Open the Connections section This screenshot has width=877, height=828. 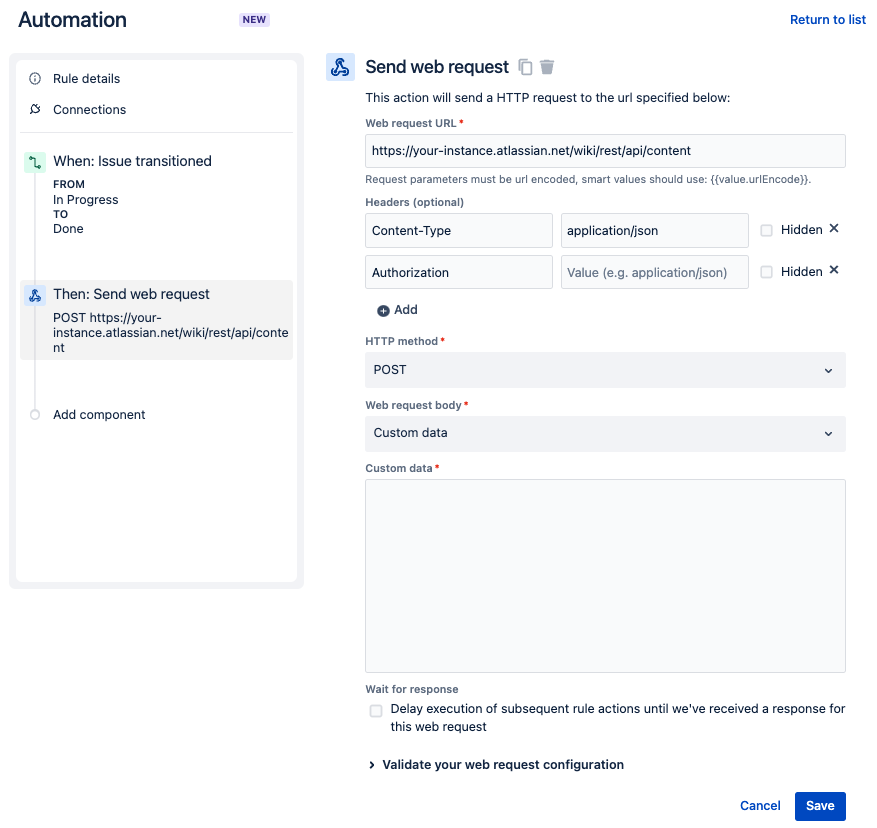tap(88, 109)
